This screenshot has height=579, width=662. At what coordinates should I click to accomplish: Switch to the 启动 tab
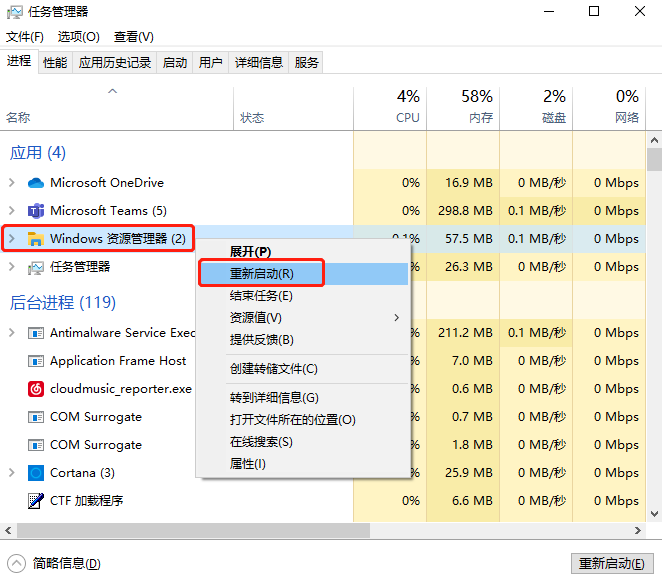pos(175,63)
